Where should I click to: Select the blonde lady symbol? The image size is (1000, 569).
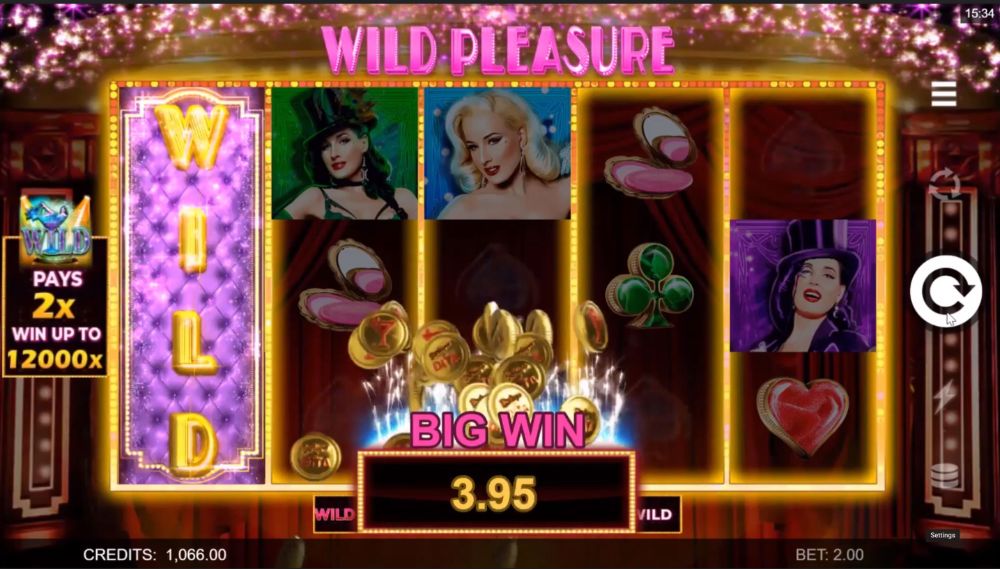tap(497, 154)
